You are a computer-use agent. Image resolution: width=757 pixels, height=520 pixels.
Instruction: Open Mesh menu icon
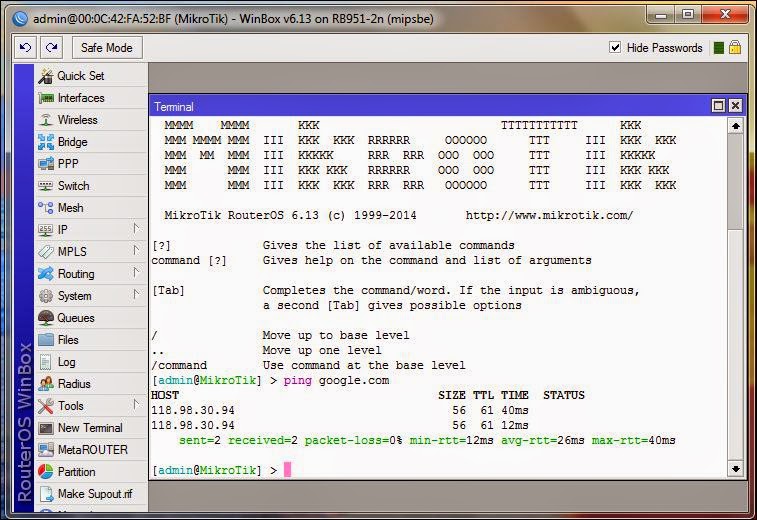click(x=46, y=208)
